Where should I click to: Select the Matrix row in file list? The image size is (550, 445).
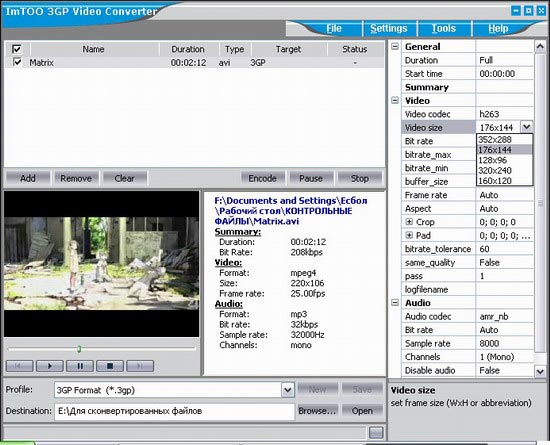coord(195,62)
